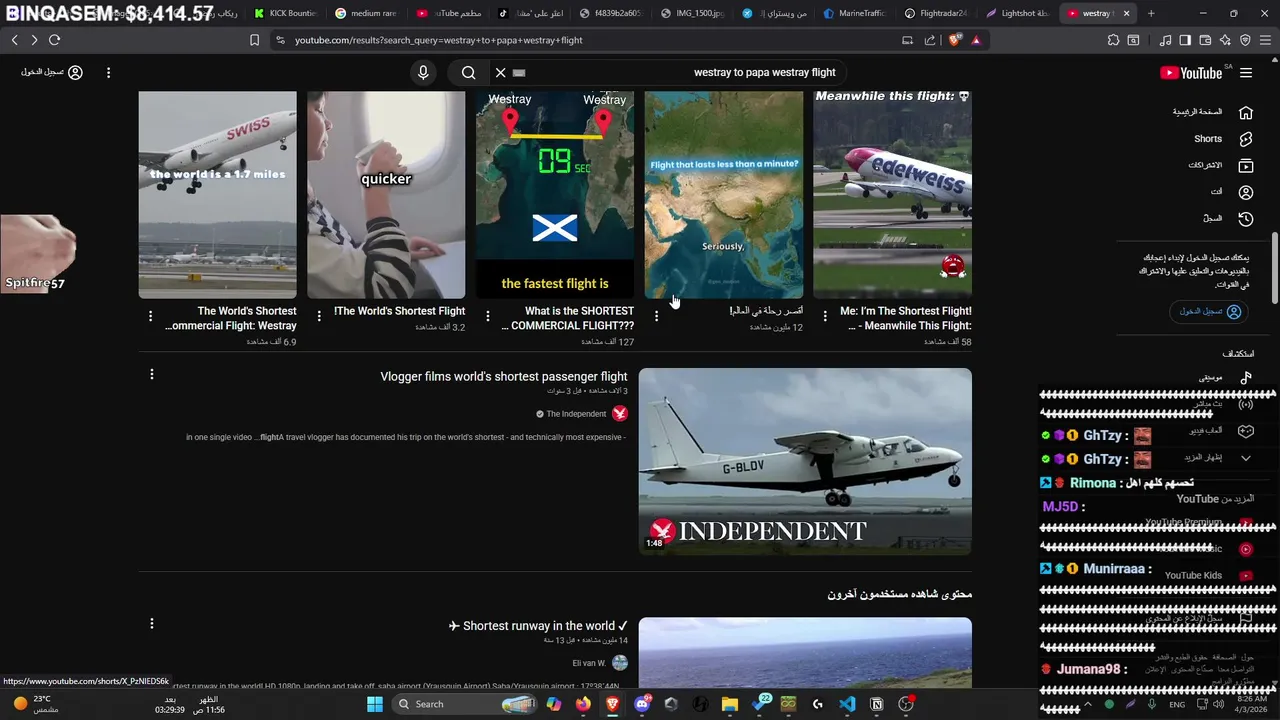The width and height of the screenshot is (1280, 720).
Task: Open options menu for 'The World's Shortest Flight!' Short
Action: (x=319, y=316)
